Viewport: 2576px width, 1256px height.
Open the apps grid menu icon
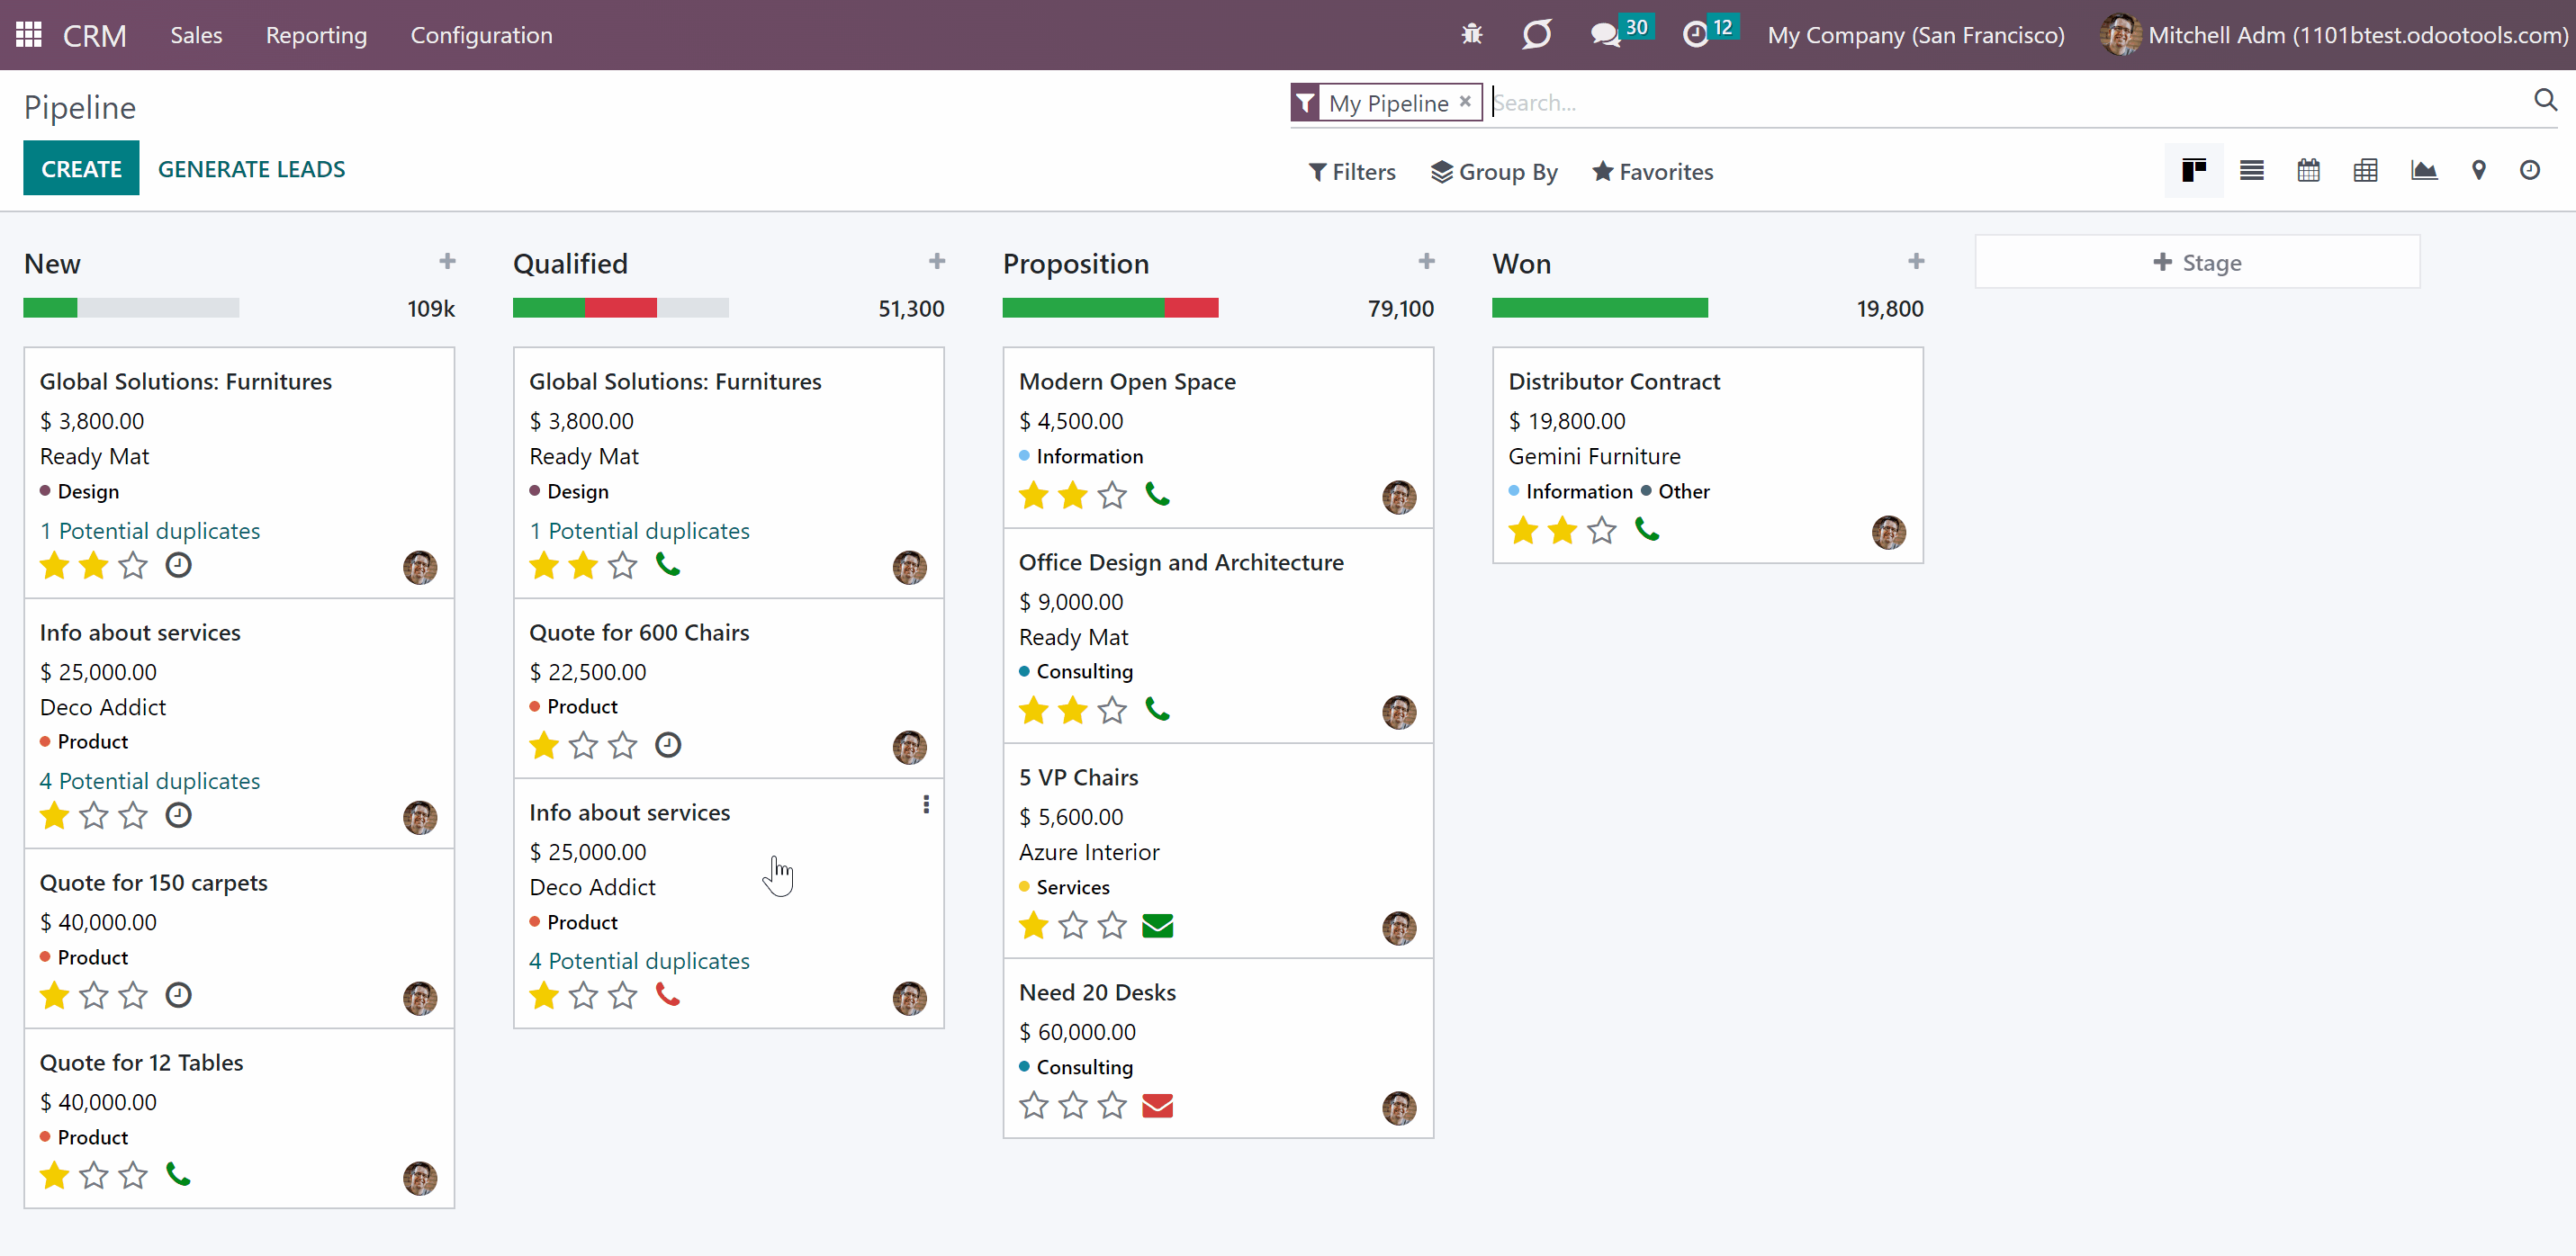[x=29, y=35]
